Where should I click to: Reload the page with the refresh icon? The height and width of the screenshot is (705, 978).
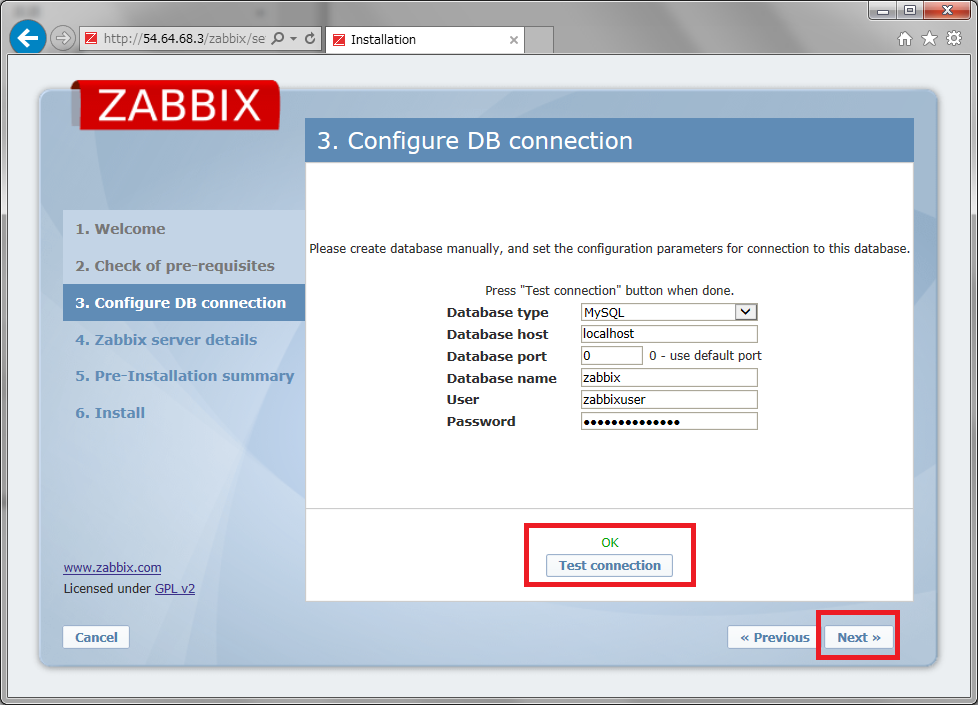coord(310,39)
